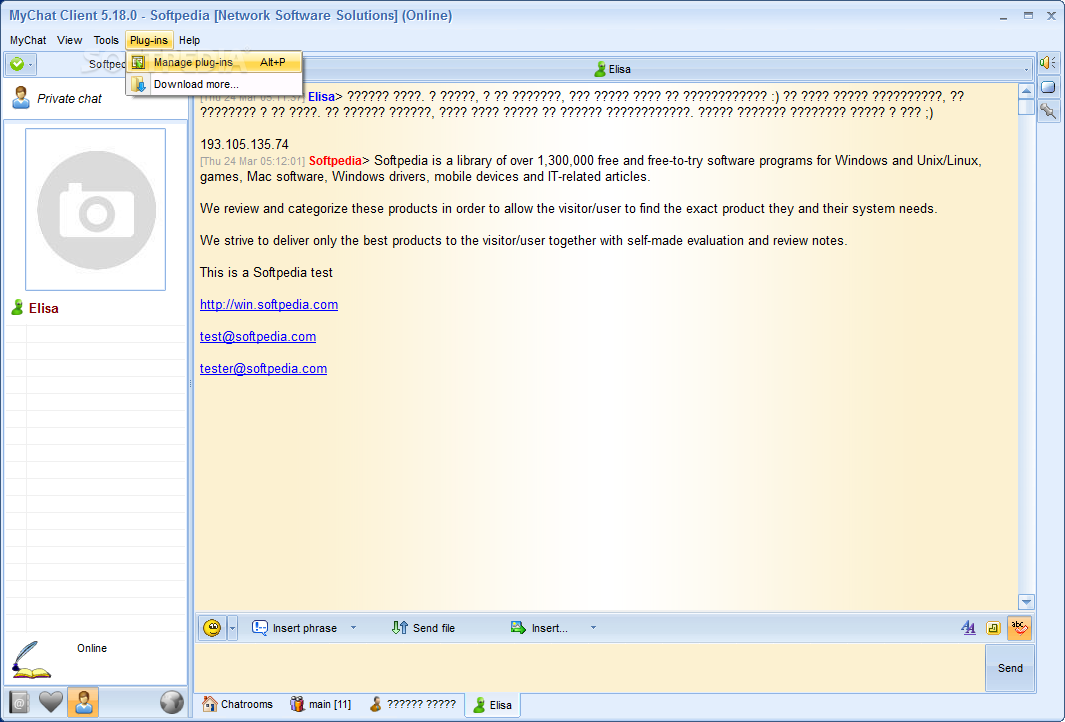The height and width of the screenshot is (722, 1065).
Task: Click the Softpedia sender name in chat
Action: tap(335, 161)
